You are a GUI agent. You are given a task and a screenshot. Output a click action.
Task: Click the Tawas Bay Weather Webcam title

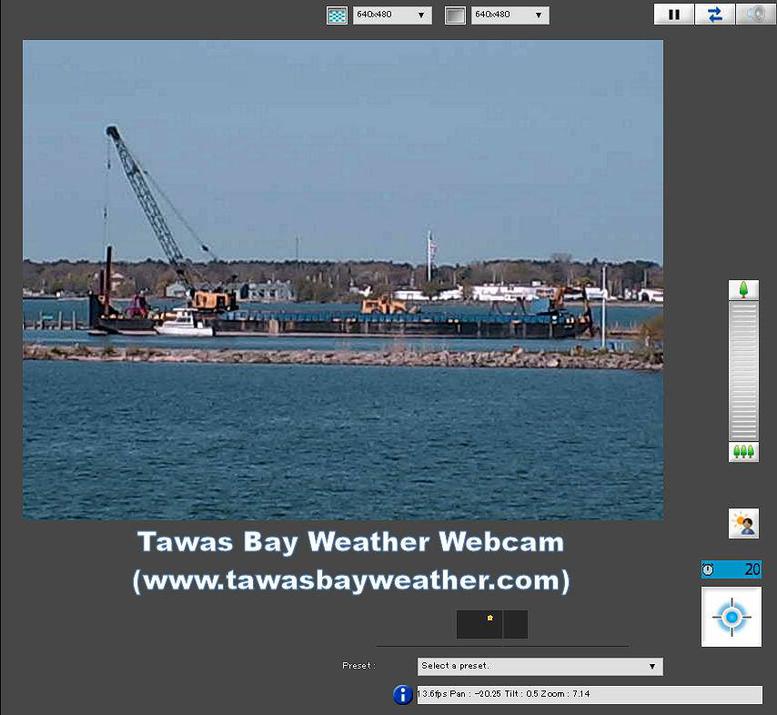coord(350,542)
